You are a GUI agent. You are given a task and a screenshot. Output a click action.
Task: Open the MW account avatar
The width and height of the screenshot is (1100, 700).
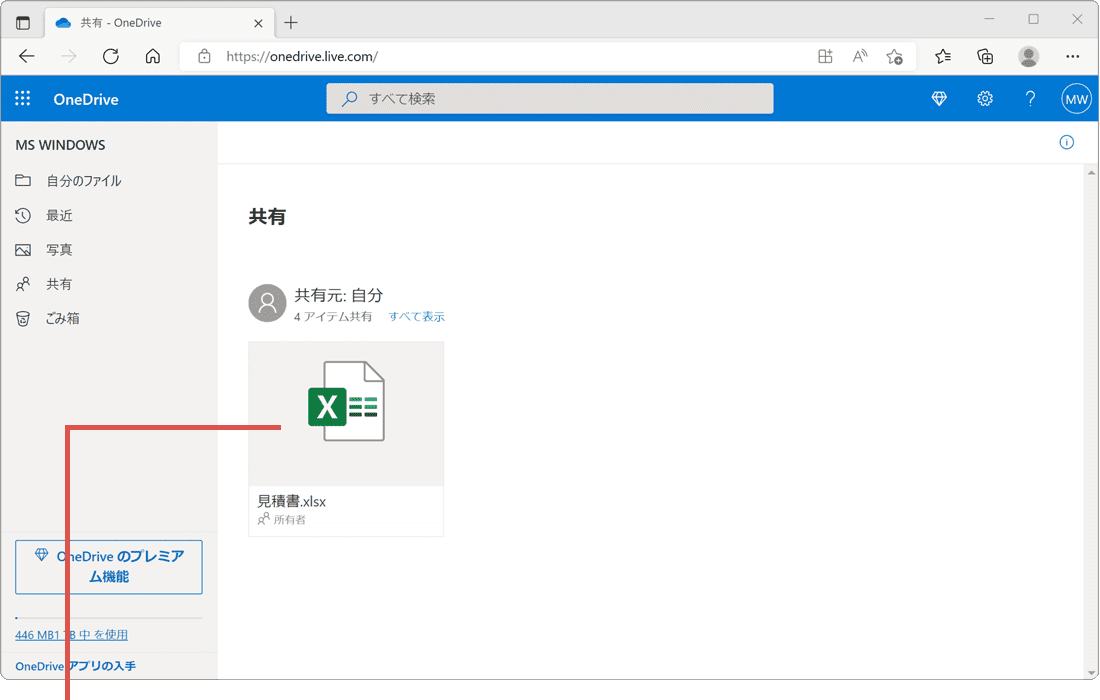(1076, 99)
